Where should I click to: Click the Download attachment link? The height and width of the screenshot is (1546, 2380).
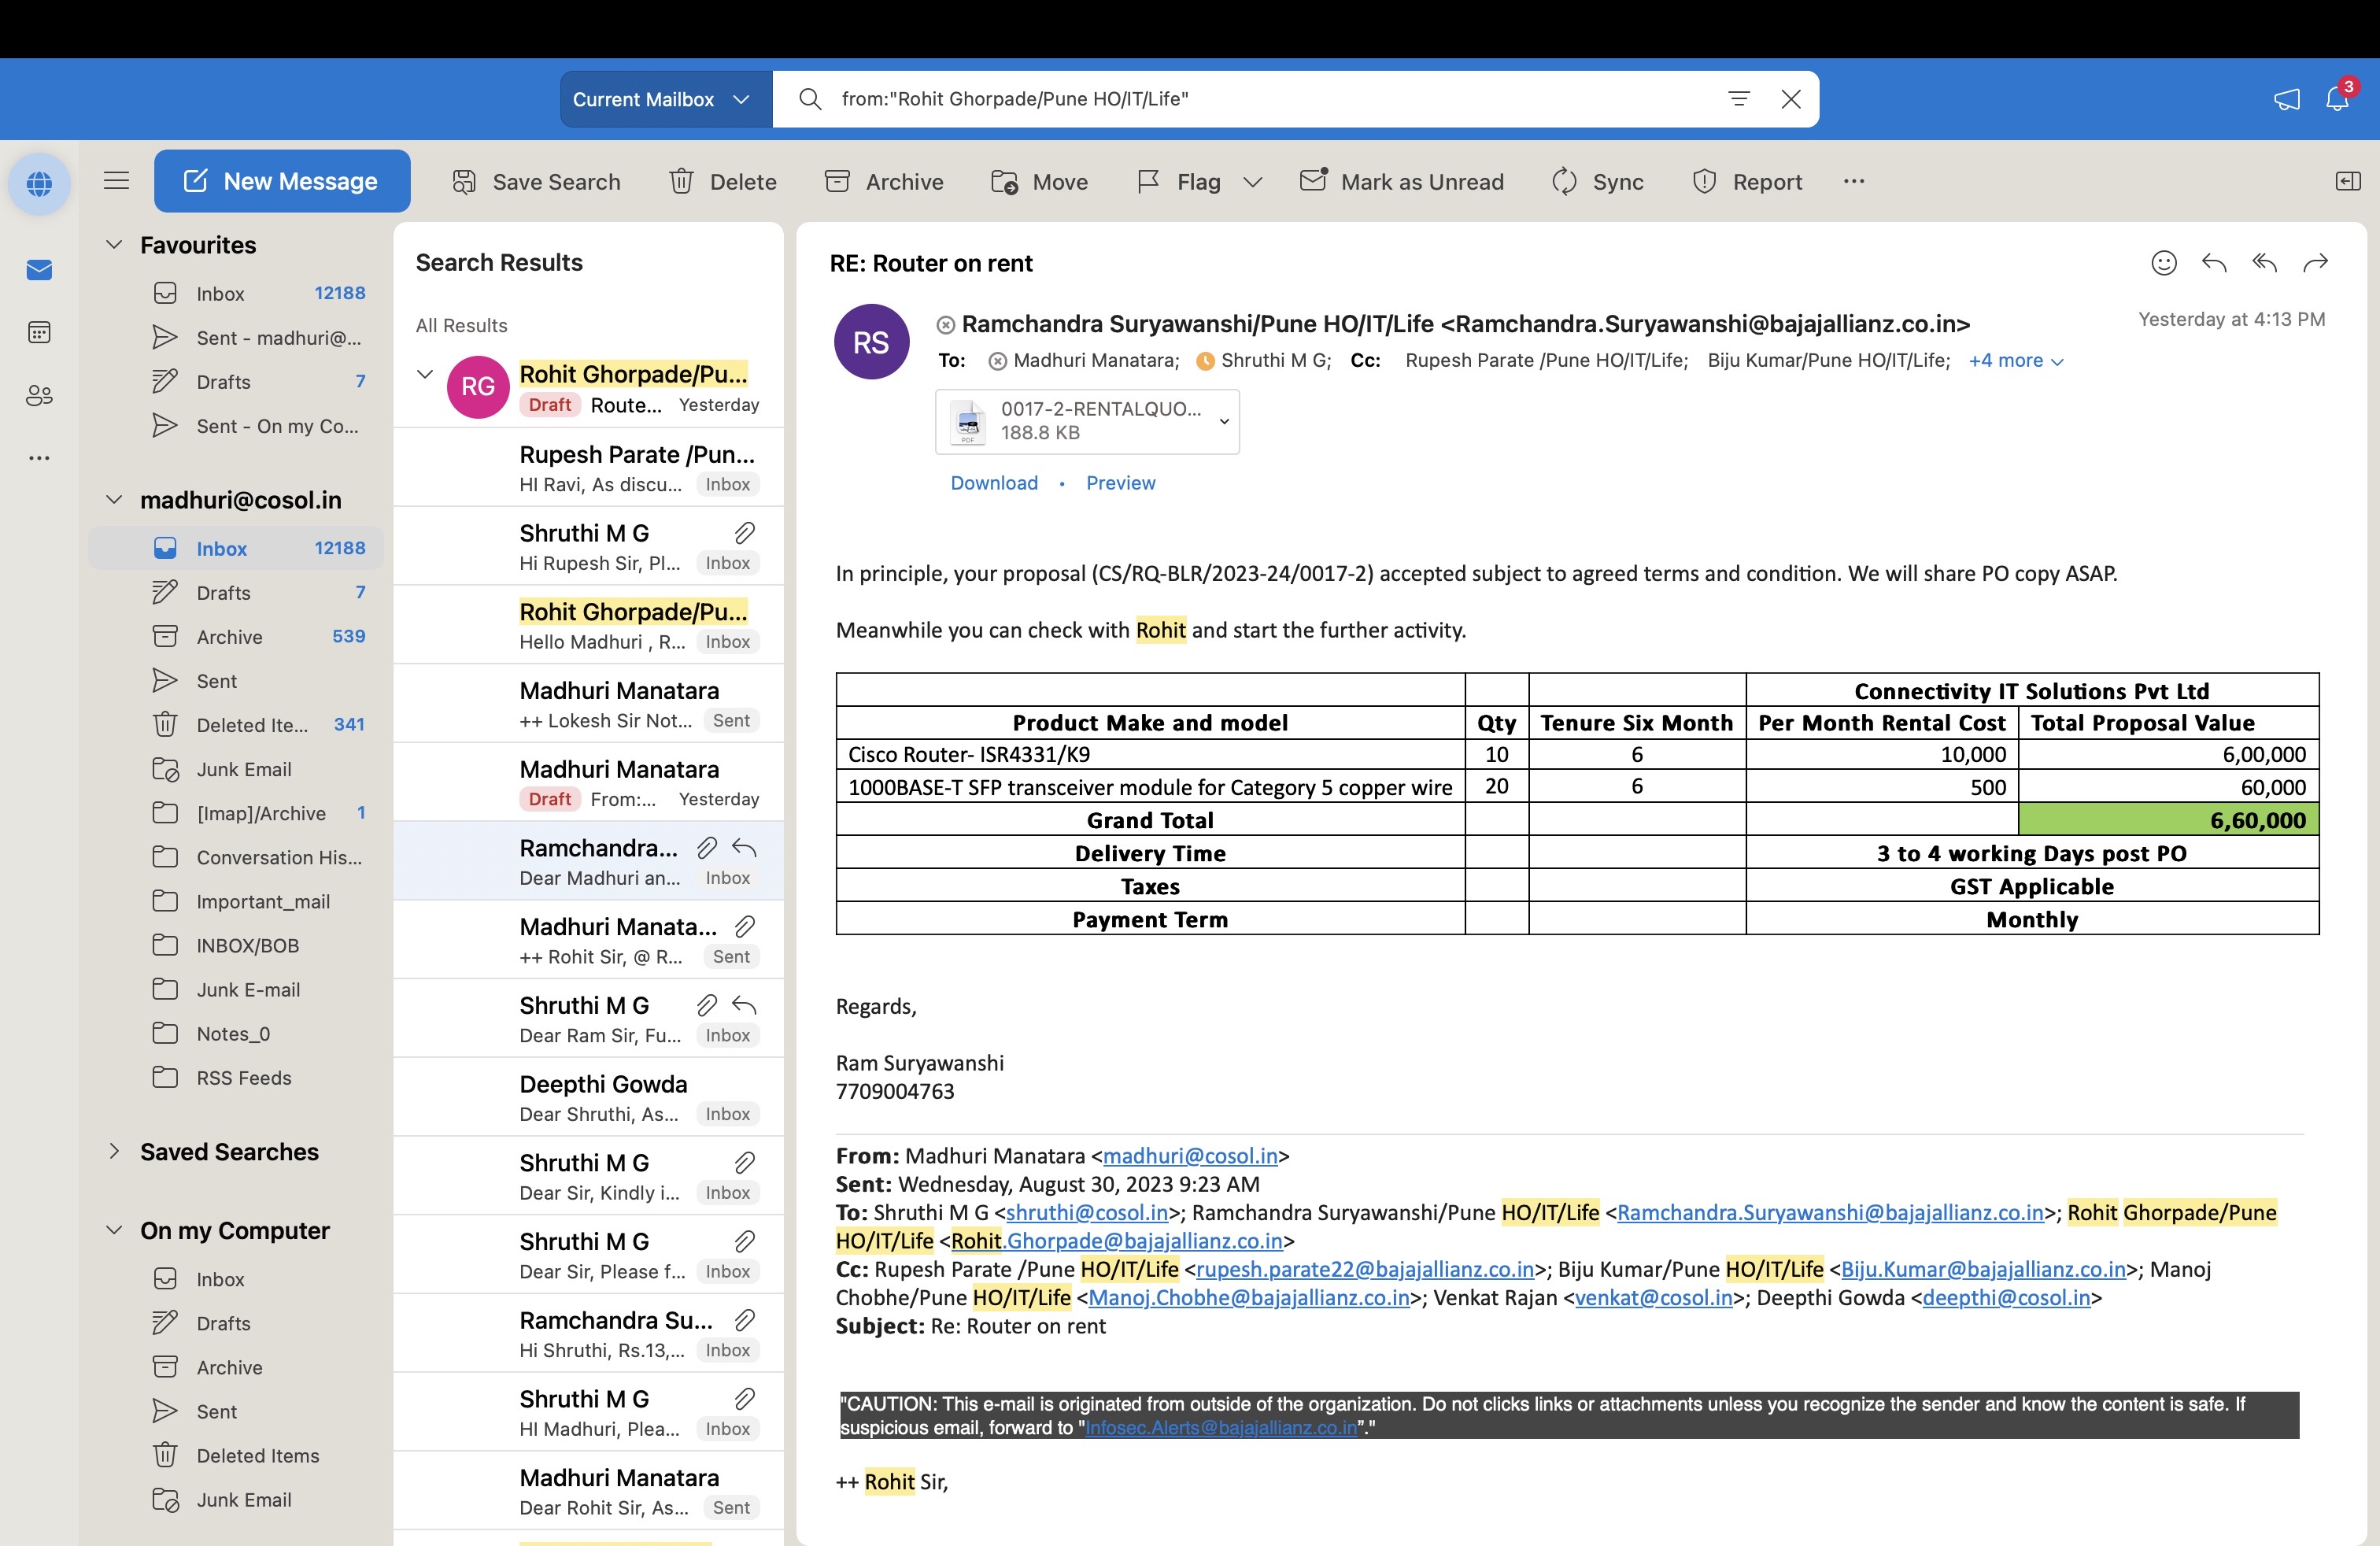pyautogui.click(x=993, y=483)
